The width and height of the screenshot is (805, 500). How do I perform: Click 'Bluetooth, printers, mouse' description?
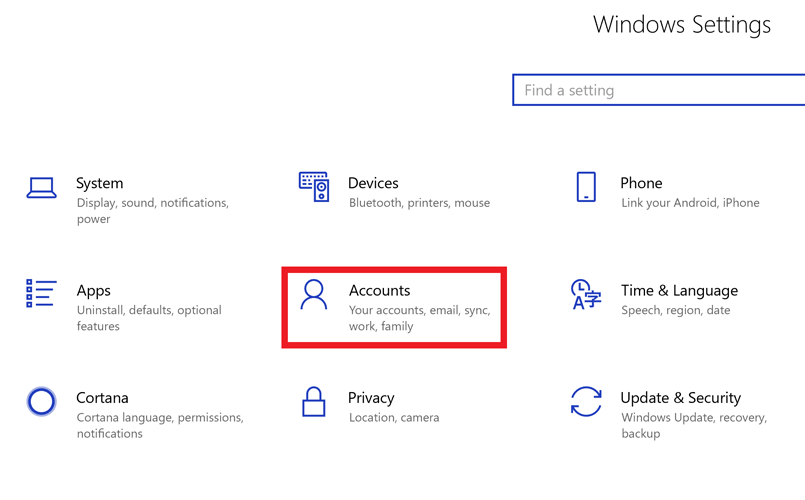[x=419, y=203]
